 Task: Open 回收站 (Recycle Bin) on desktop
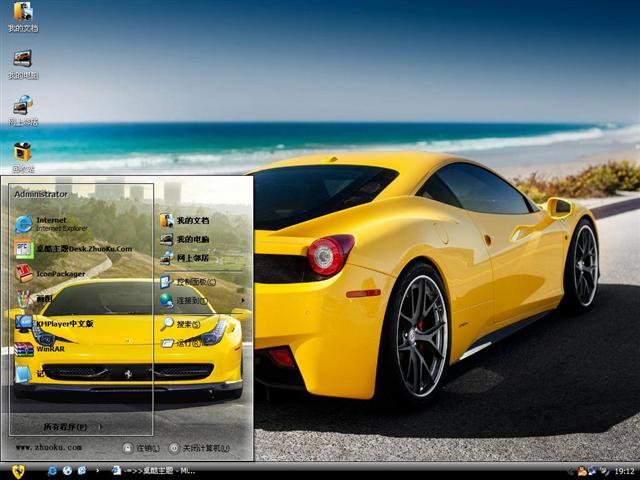coord(22,153)
